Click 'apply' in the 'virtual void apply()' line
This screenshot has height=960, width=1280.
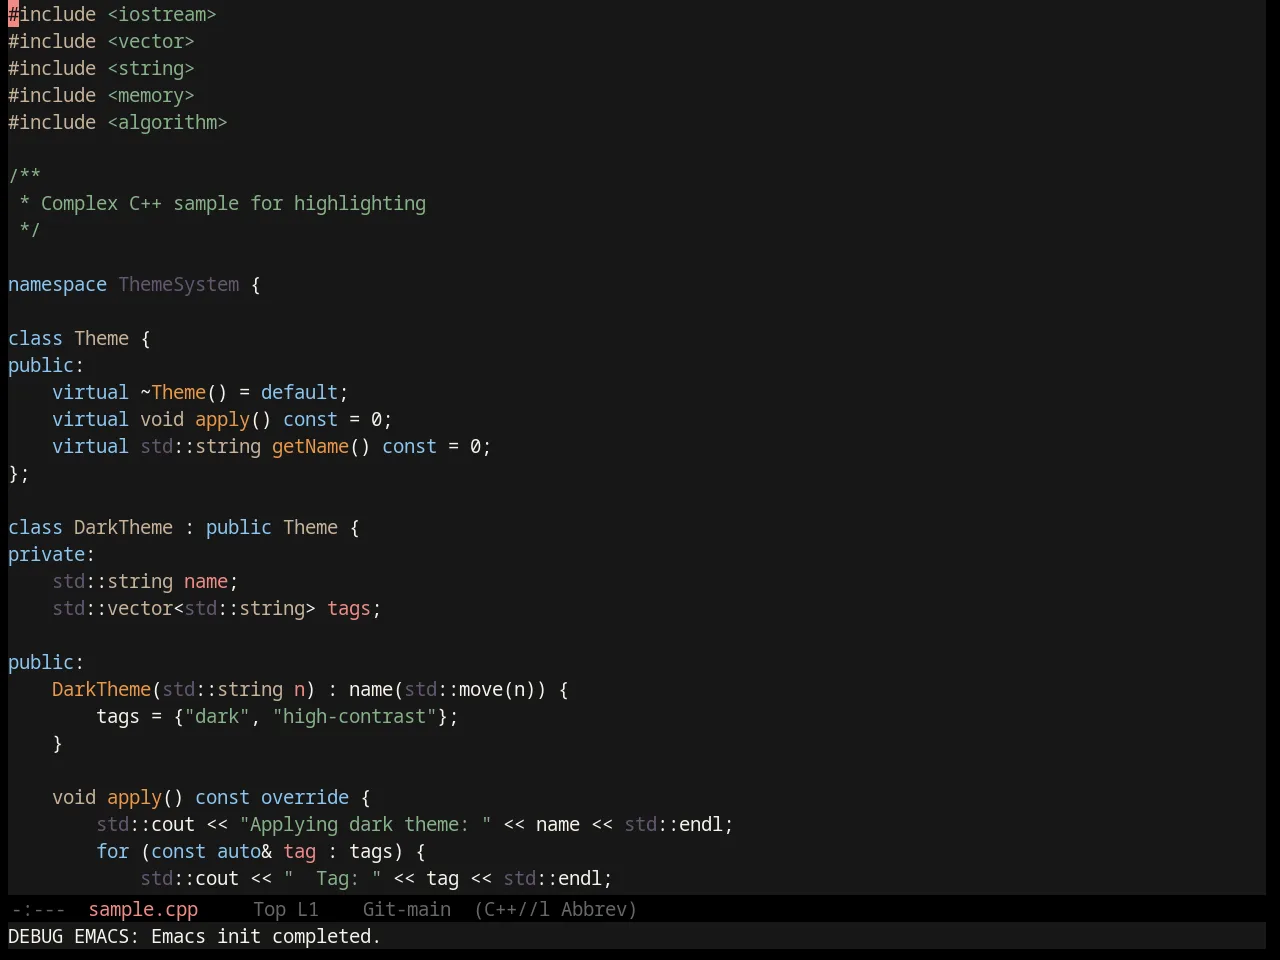tap(222, 419)
